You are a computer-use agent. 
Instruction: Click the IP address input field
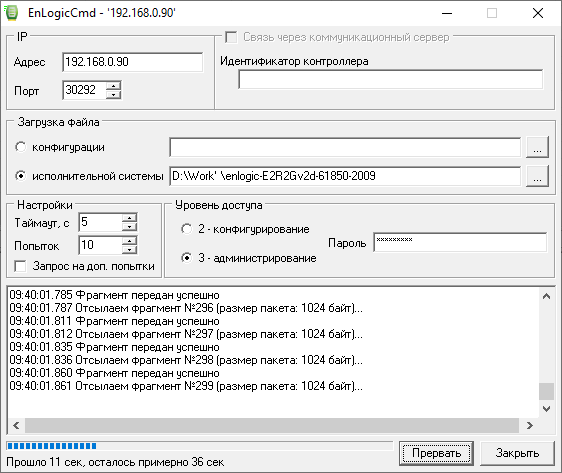133,62
